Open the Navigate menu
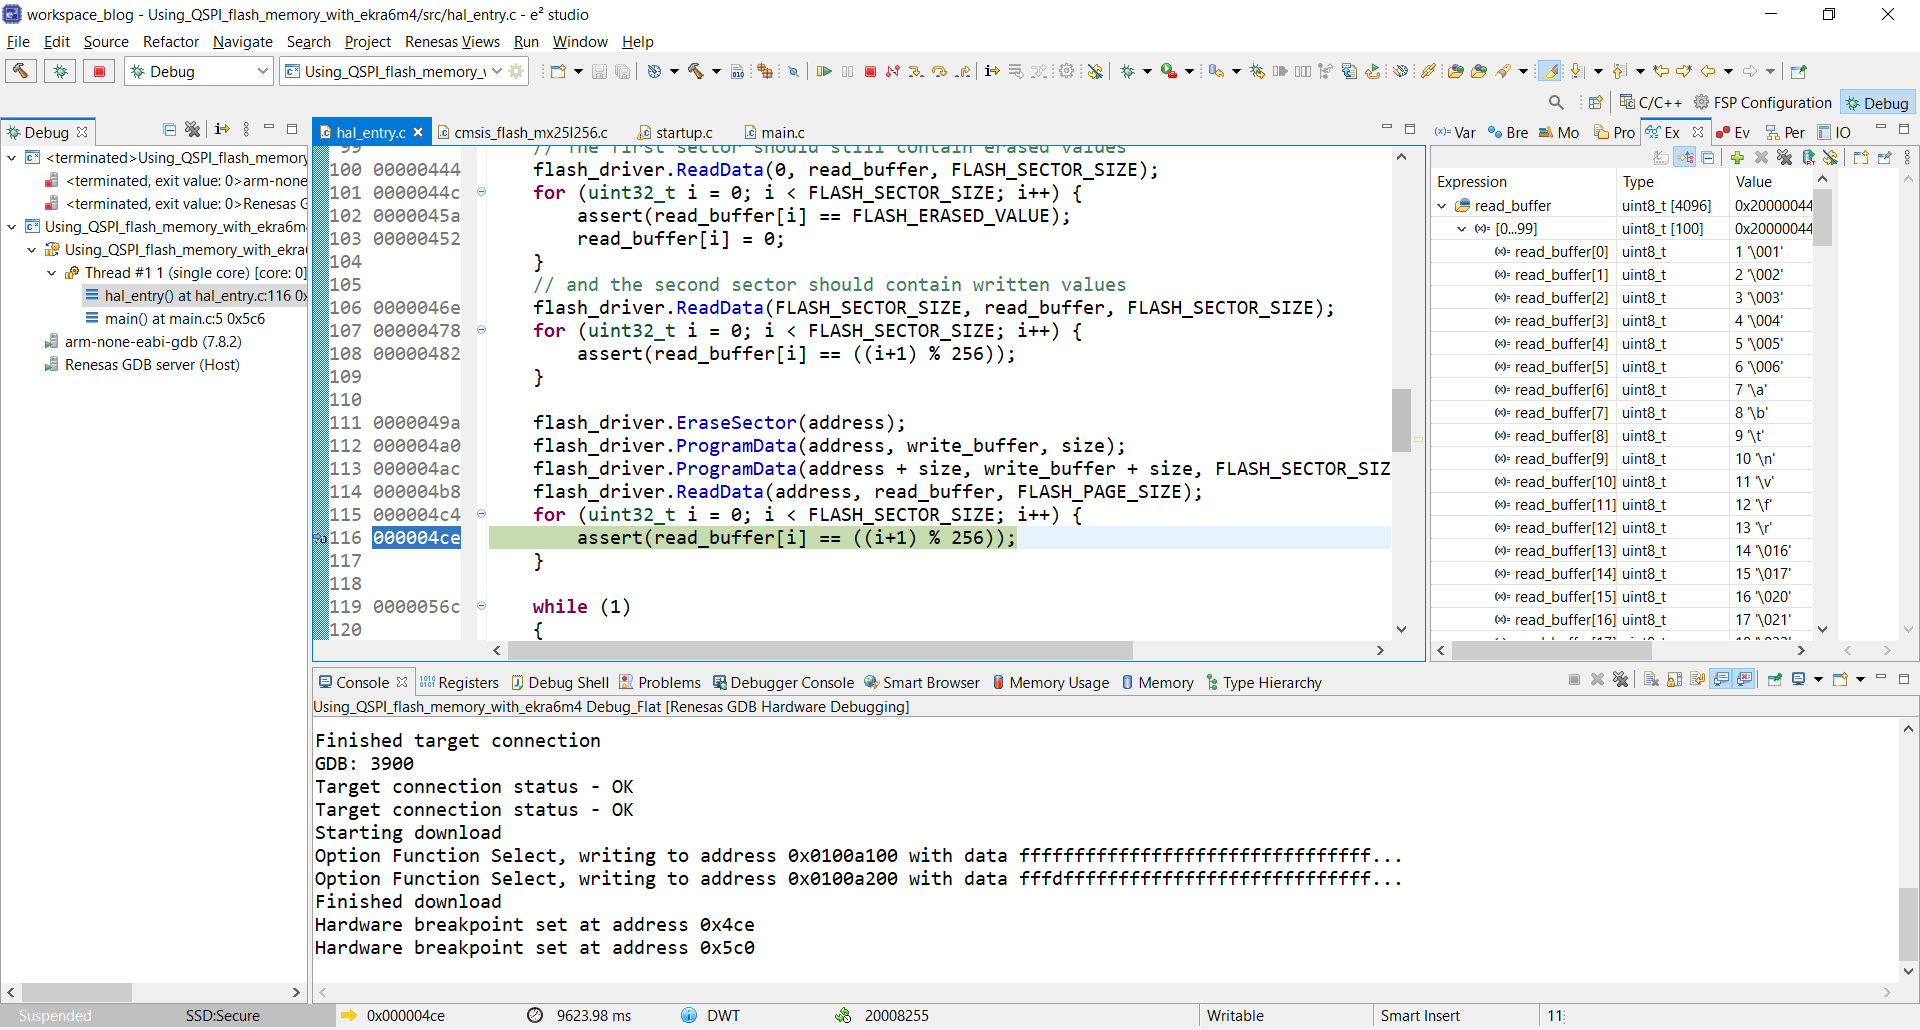The width and height of the screenshot is (1920, 1030). [243, 42]
